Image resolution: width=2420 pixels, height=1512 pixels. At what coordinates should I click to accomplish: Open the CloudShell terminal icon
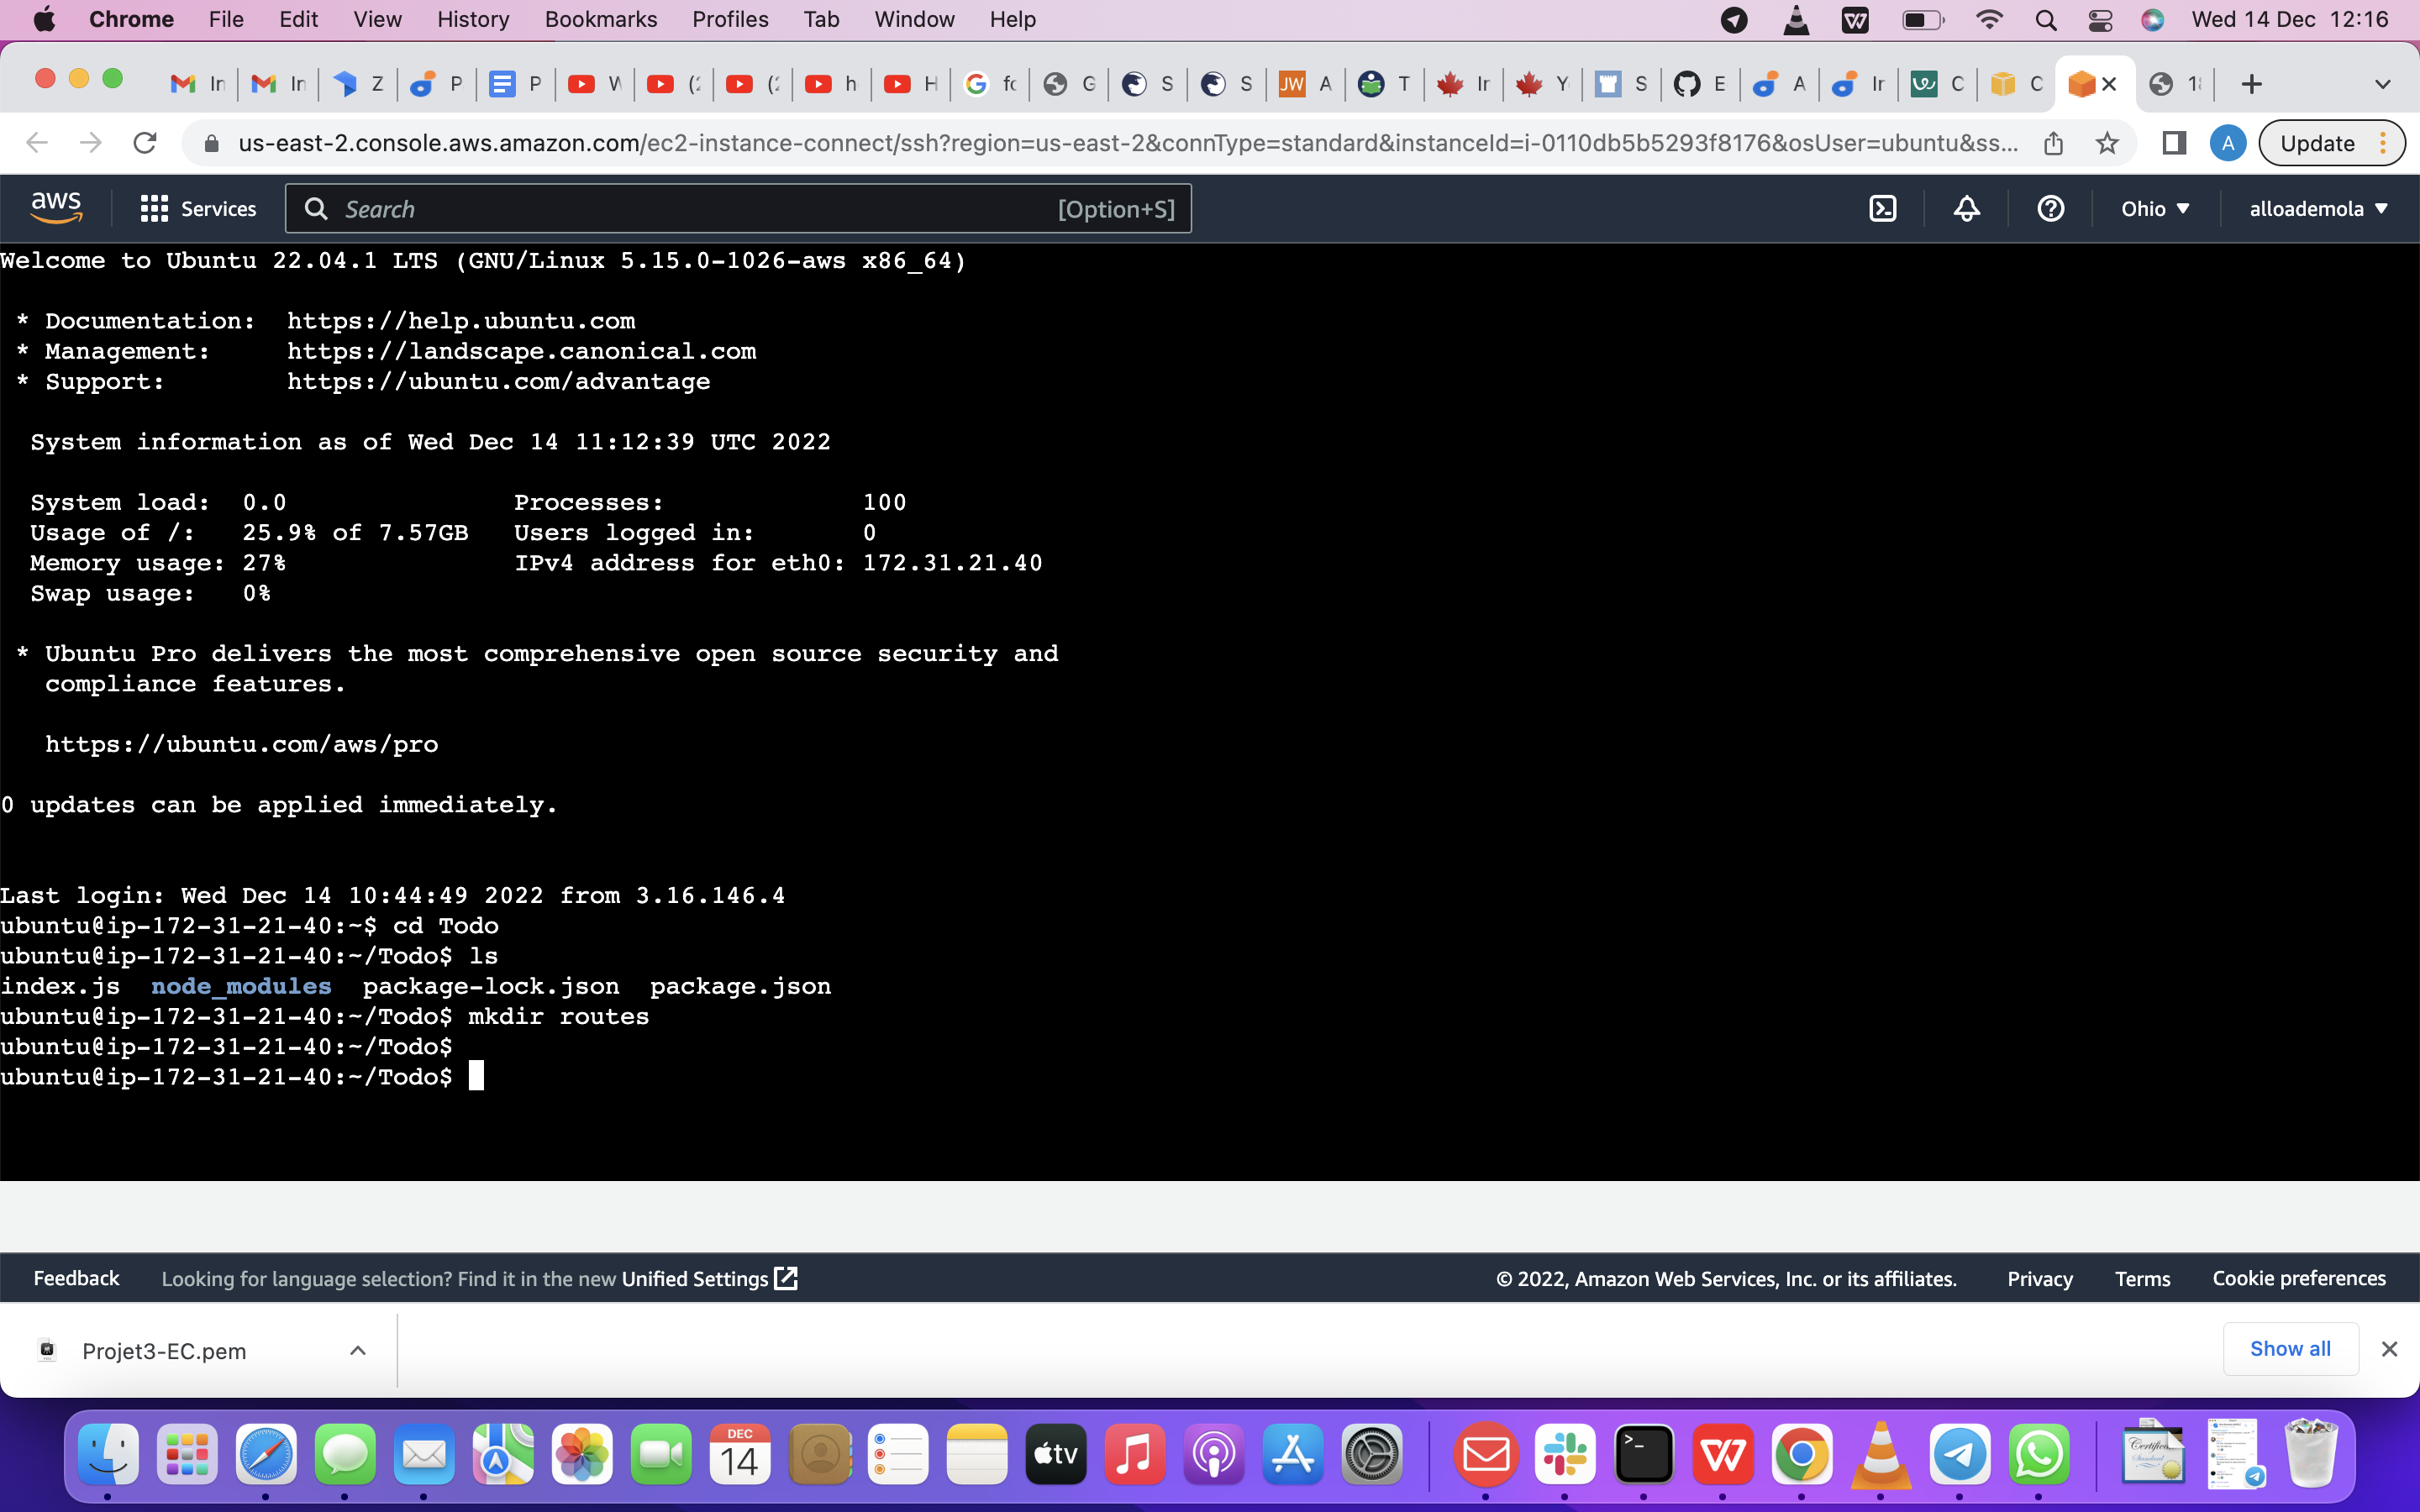click(1884, 208)
